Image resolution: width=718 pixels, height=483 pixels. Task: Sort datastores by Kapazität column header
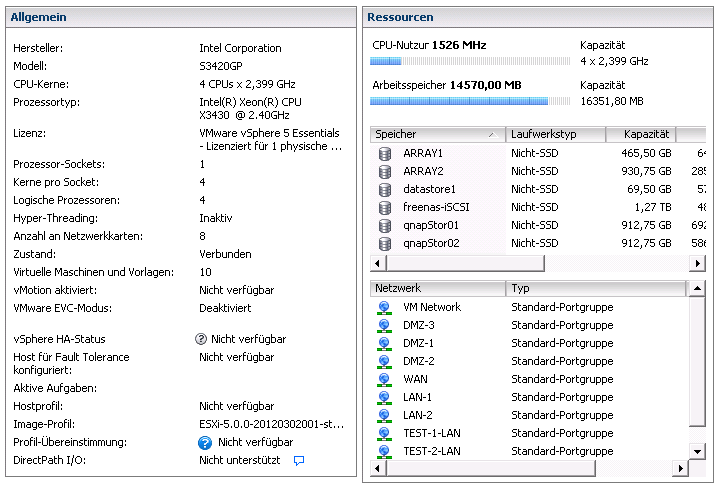tap(640, 134)
